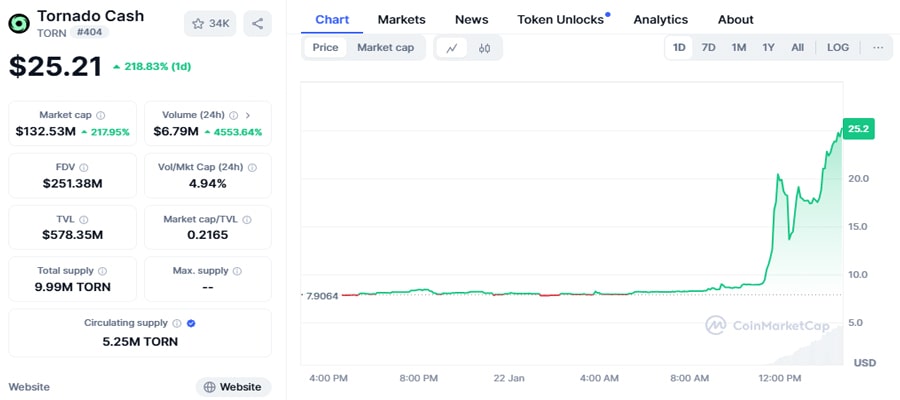The height and width of the screenshot is (400, 900).
Task: Click the 5.25M TORN circulating supply
Action: (140, 342)
